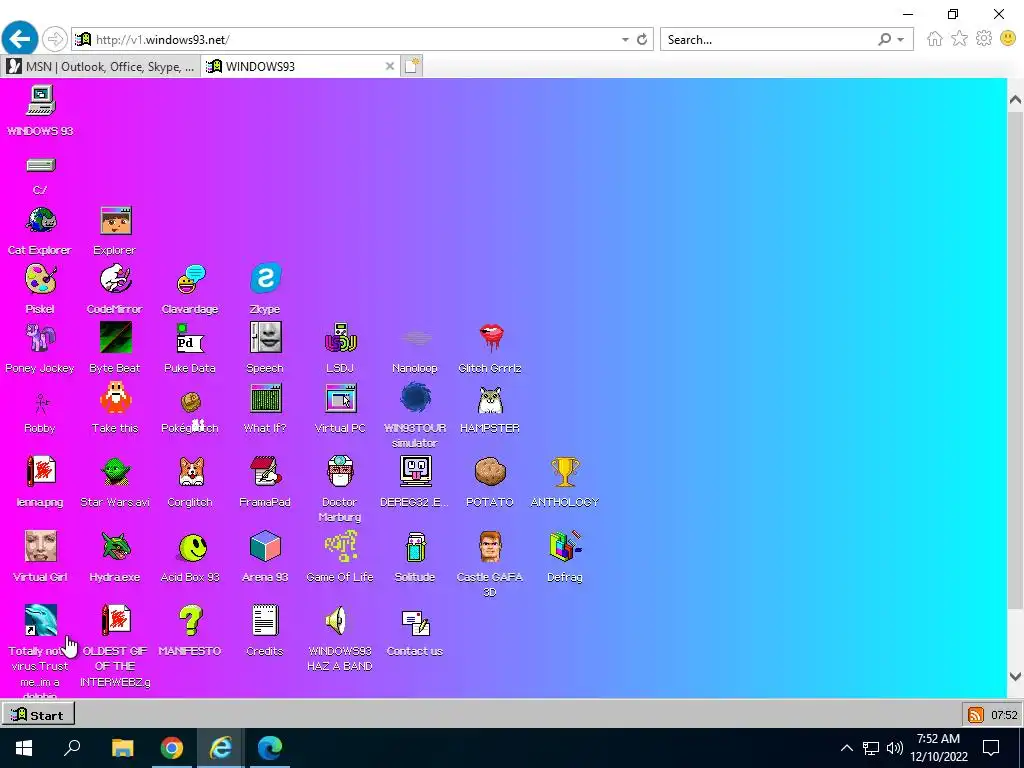Open the Credits document icon
The height and width of the screenshot is (768, 1024).
click(x=265, y=620)
